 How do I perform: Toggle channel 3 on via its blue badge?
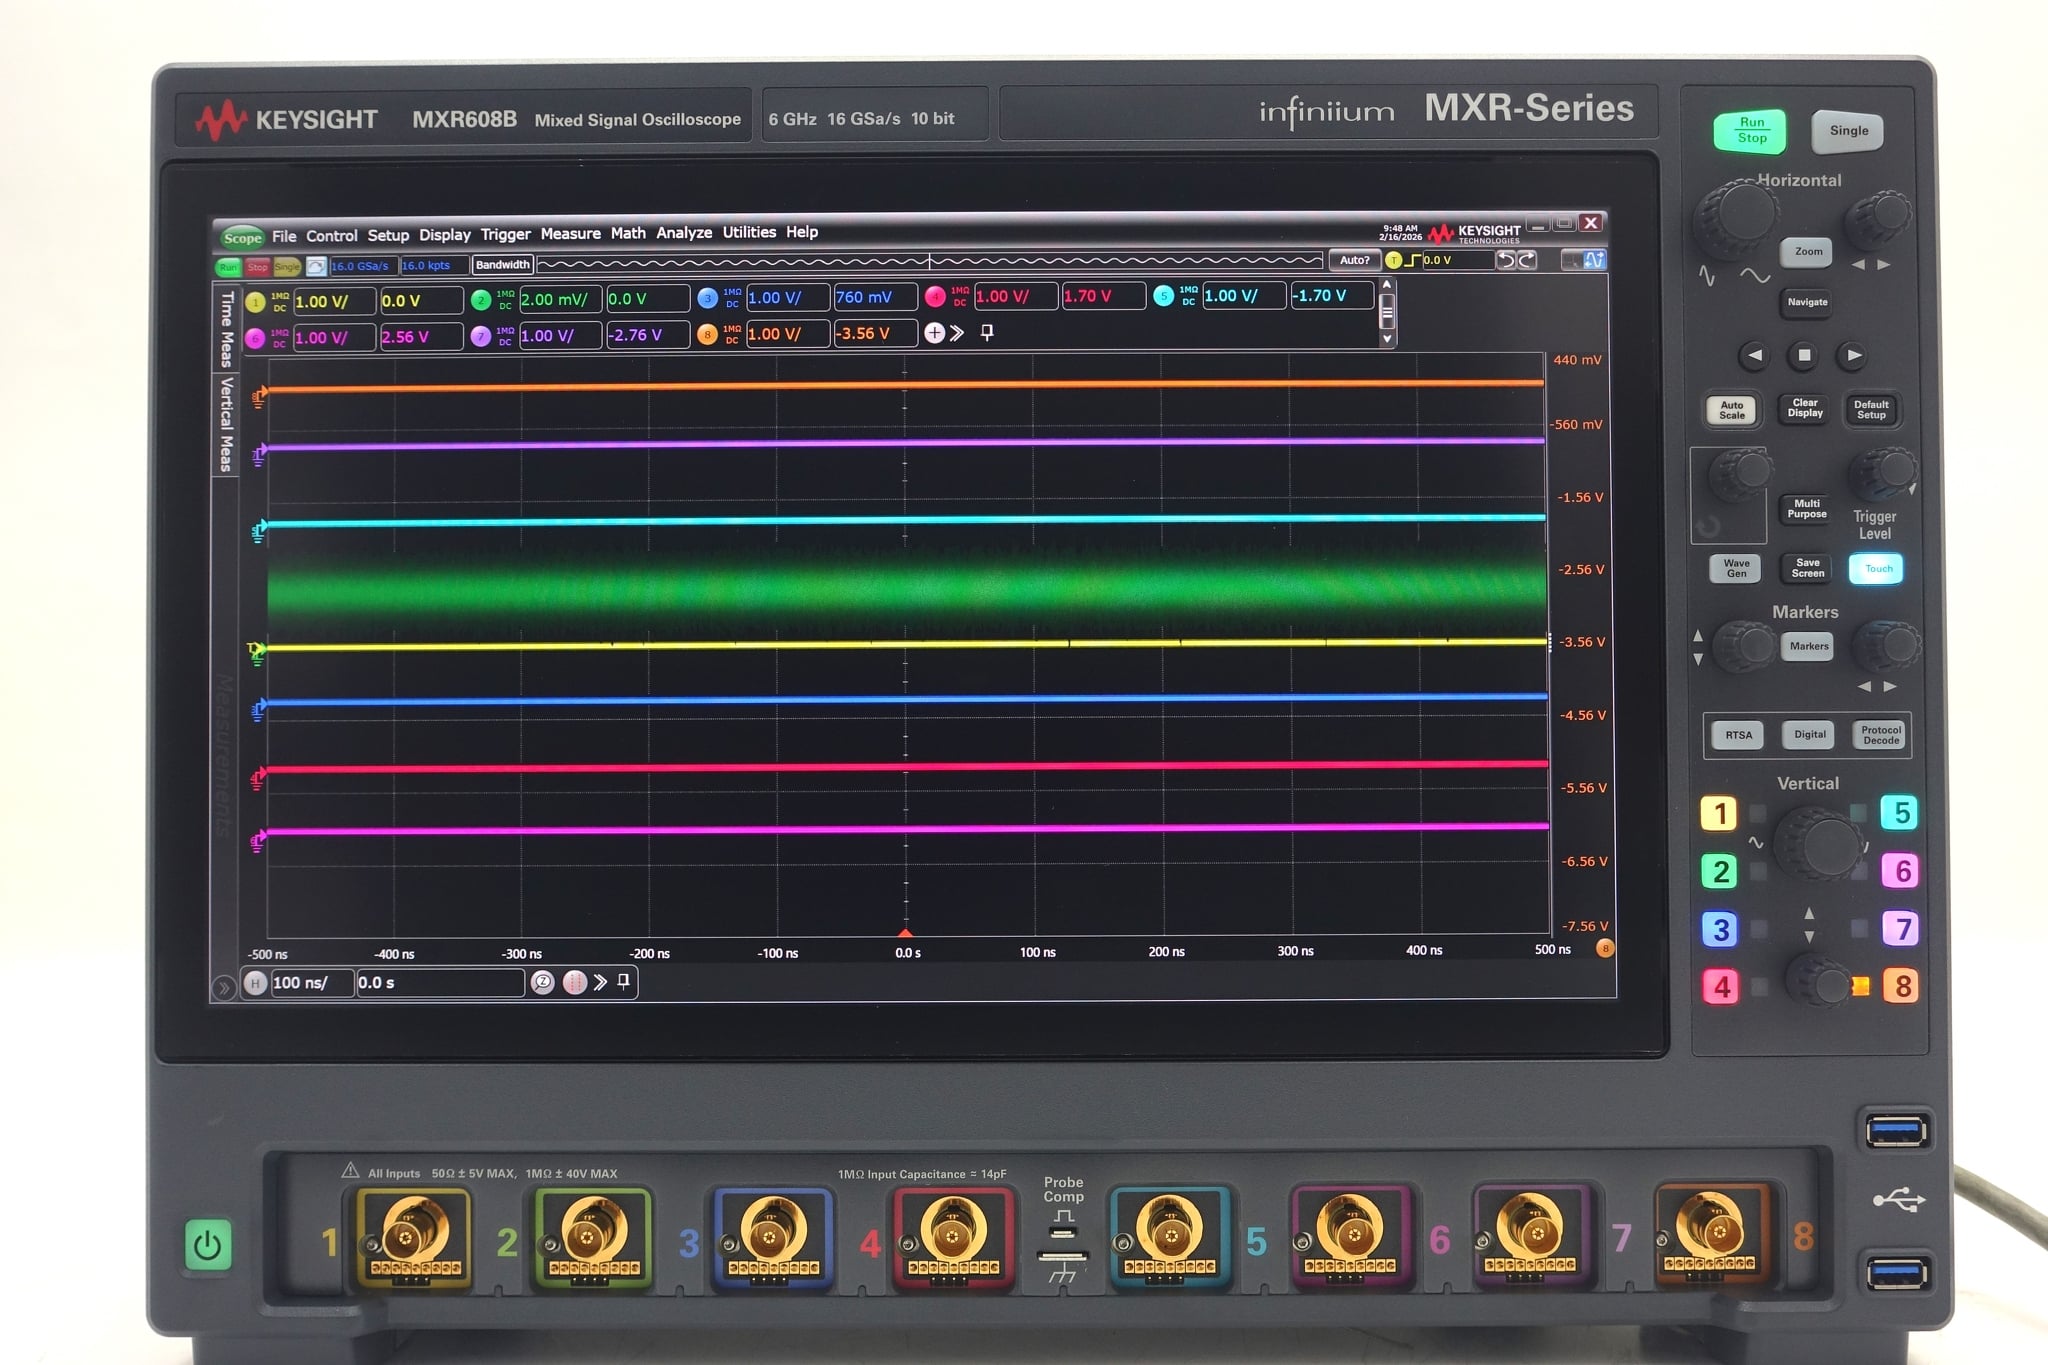pos(709,300)
